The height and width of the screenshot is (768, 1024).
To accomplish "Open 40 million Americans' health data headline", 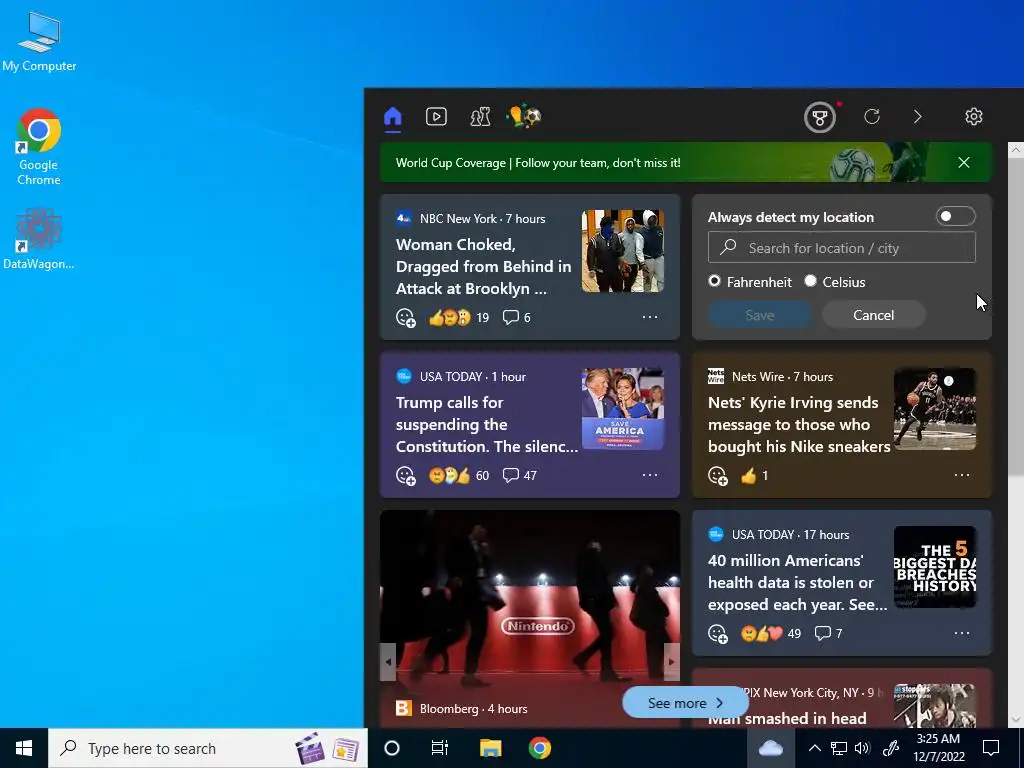I will pyautogui.click(x=797, y=583).
